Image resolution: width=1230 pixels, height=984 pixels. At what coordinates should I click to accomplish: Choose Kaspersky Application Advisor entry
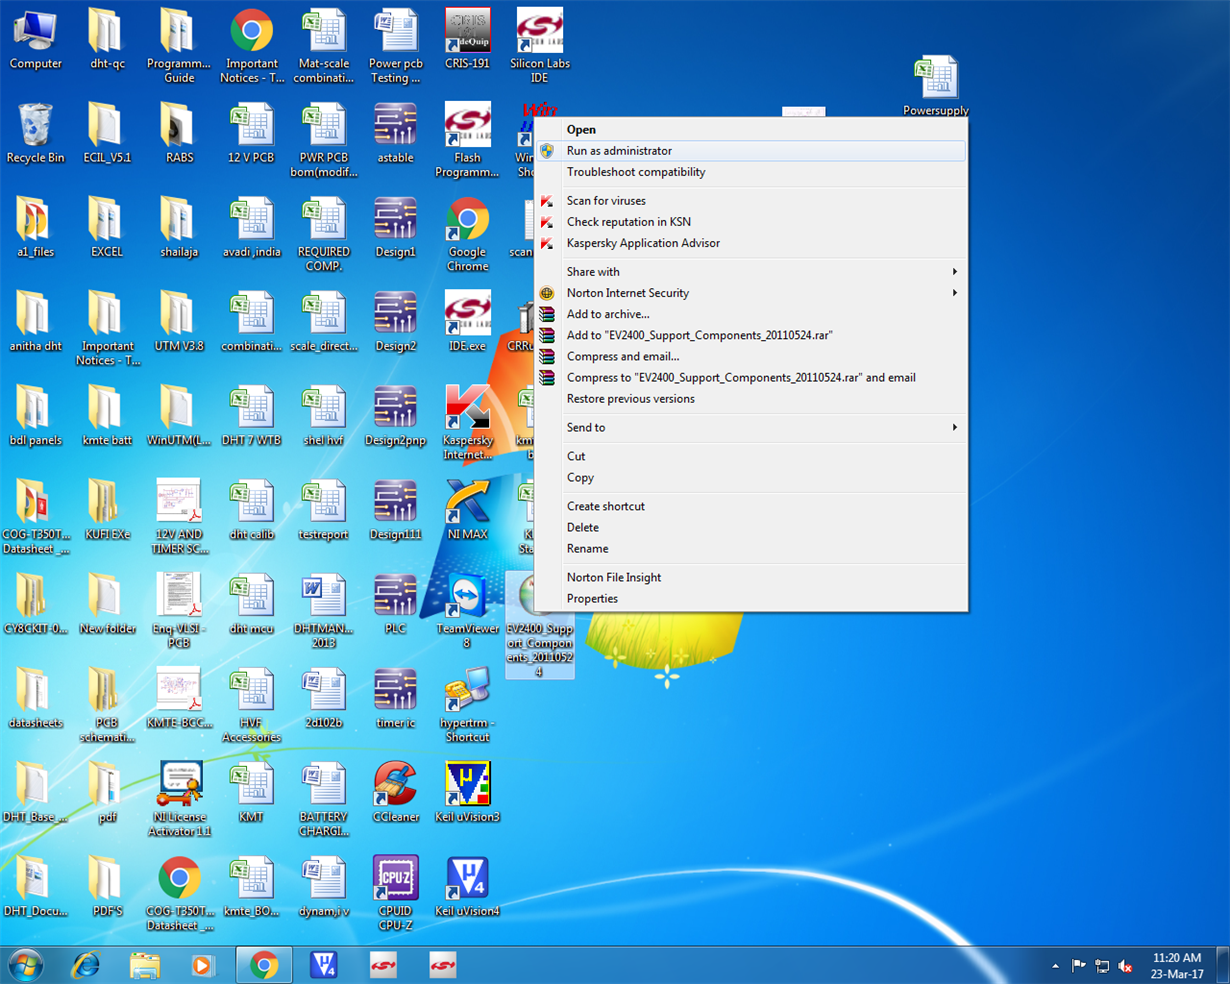click(751, 243)
